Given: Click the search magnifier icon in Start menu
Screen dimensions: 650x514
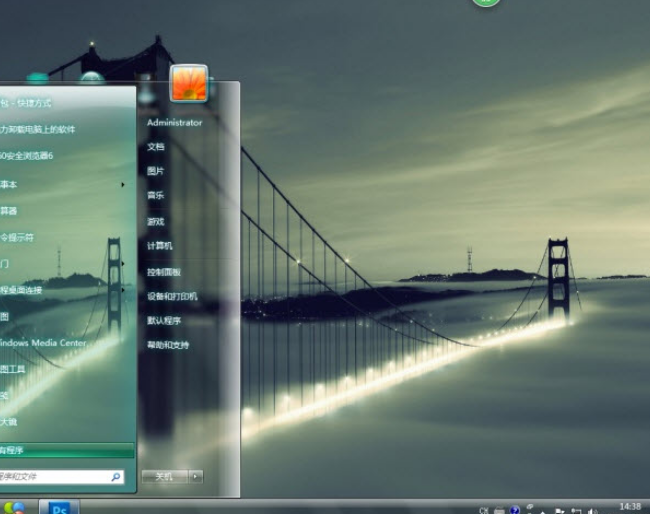Looking at the screenshot, I should point(117,477).
